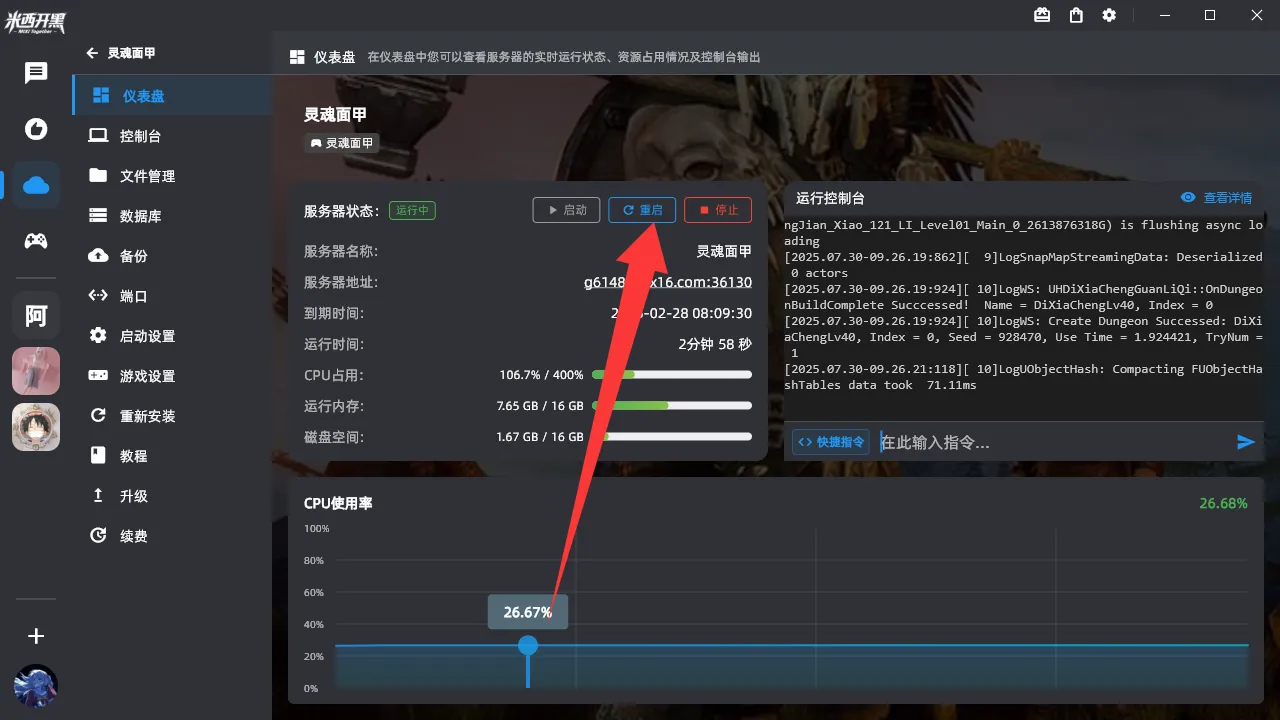1280x720 pixels.
Task: Maximize the application window
Action: [x=1210, y=15]
